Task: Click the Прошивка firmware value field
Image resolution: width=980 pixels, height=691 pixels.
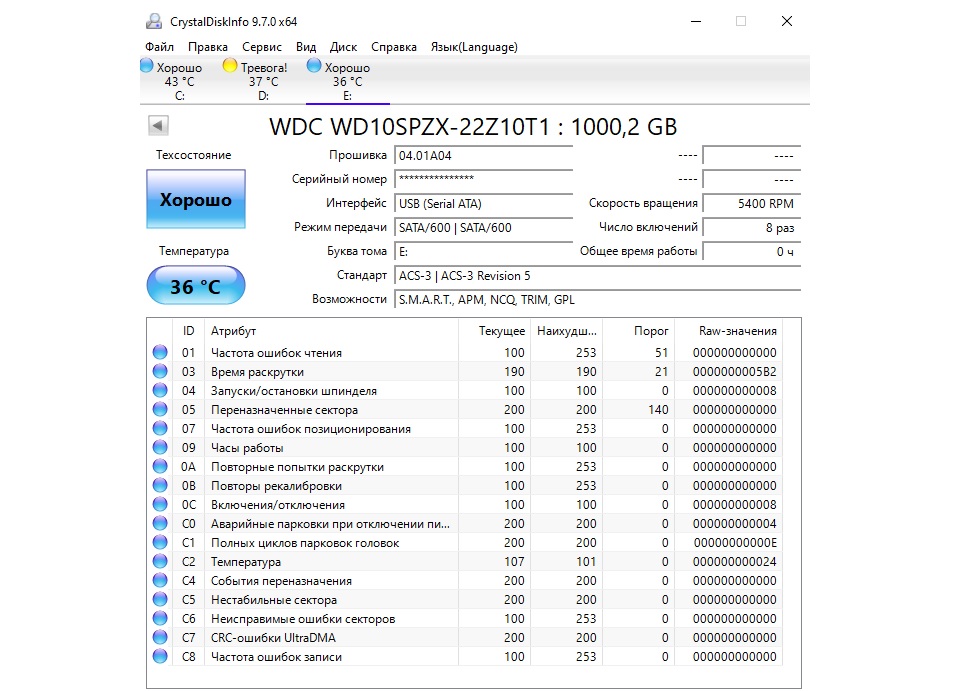Action: pos(483,156)
